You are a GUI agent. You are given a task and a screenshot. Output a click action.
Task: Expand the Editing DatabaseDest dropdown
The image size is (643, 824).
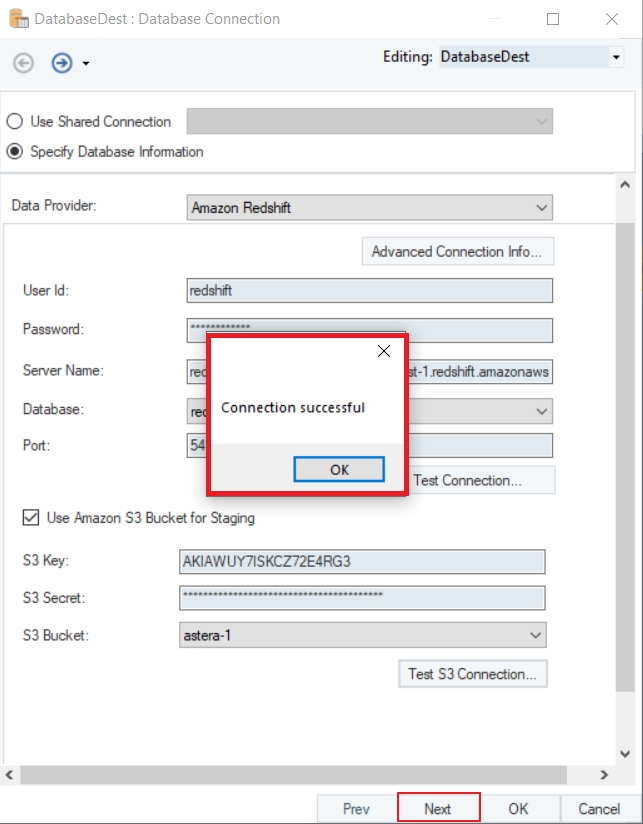616,58
